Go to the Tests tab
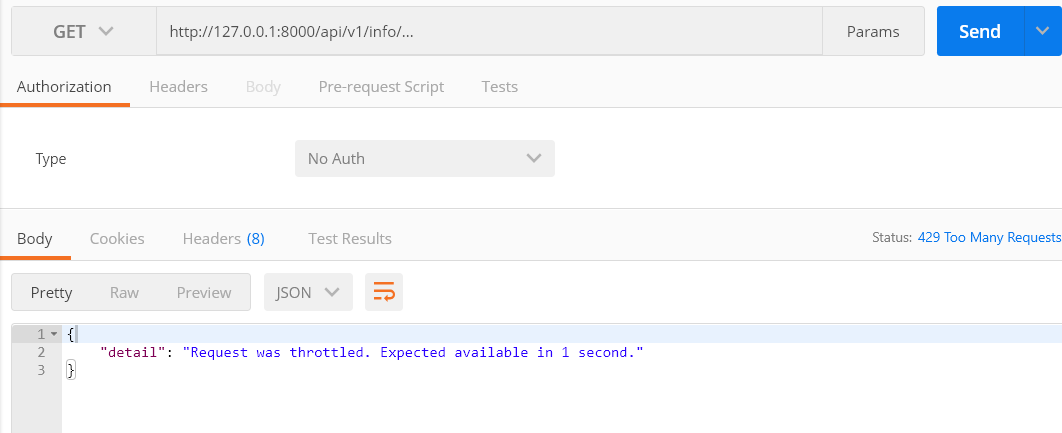This screenshot has height=433, width=1062. [x=499, y=86]
